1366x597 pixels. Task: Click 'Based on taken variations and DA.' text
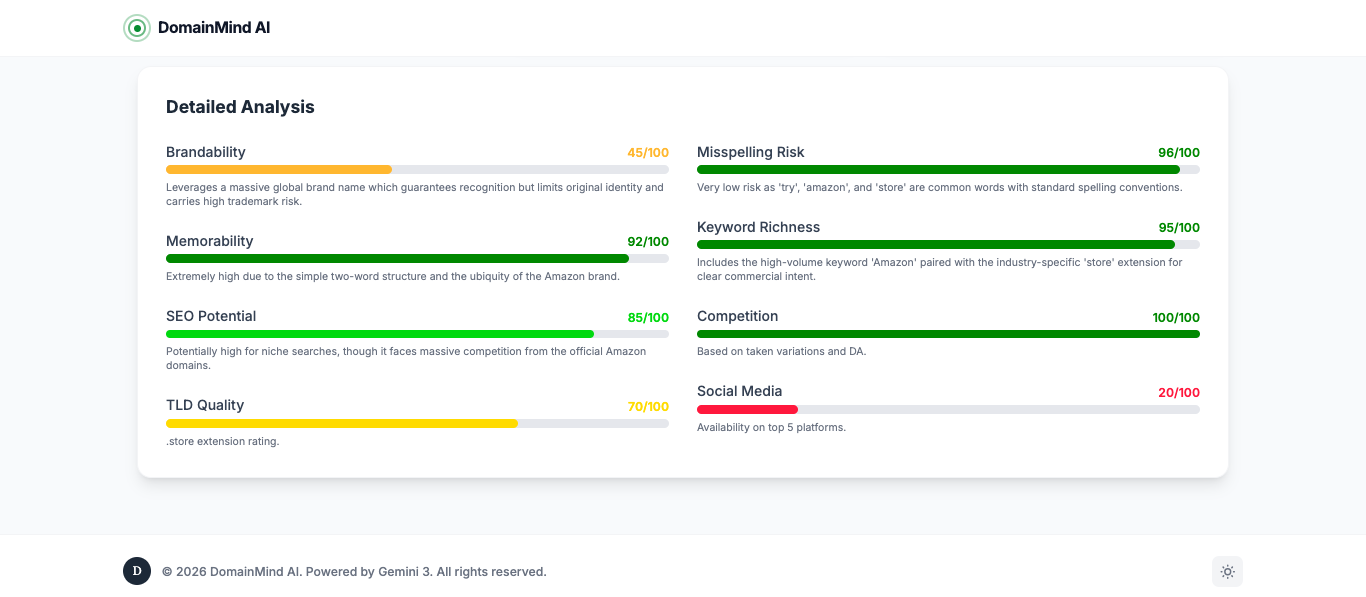[782, 352]
